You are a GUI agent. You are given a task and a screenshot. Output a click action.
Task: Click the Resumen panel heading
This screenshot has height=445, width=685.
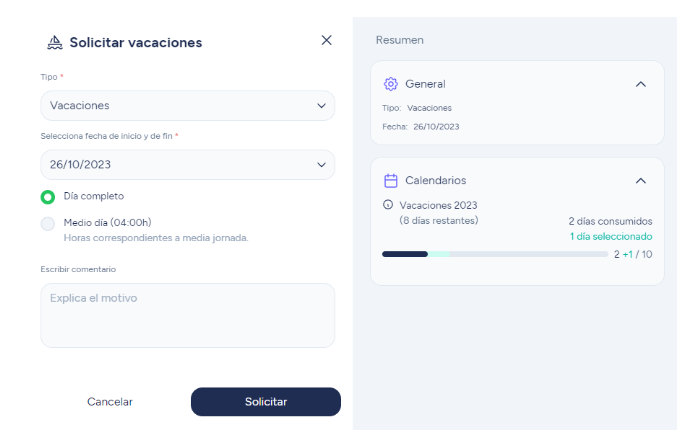(x=400, y=40)
